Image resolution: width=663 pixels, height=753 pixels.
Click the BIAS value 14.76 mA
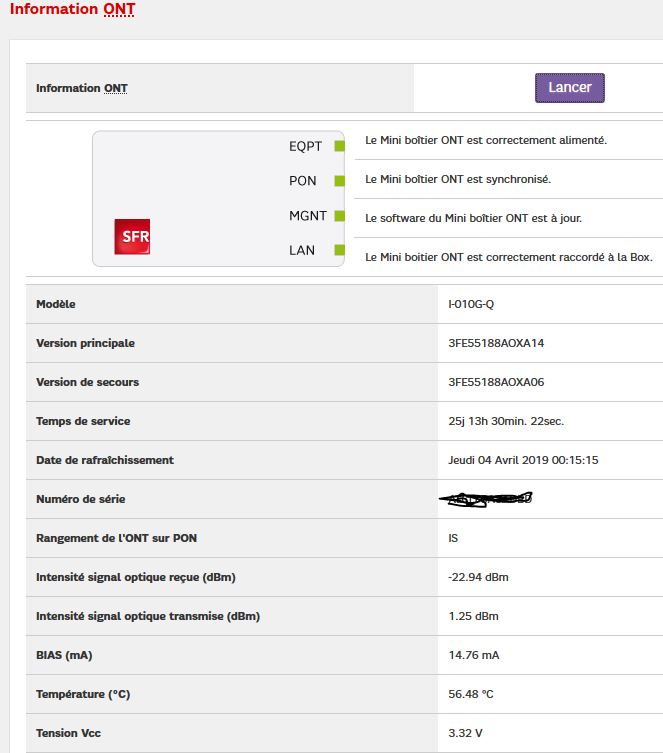pos(474,655)
